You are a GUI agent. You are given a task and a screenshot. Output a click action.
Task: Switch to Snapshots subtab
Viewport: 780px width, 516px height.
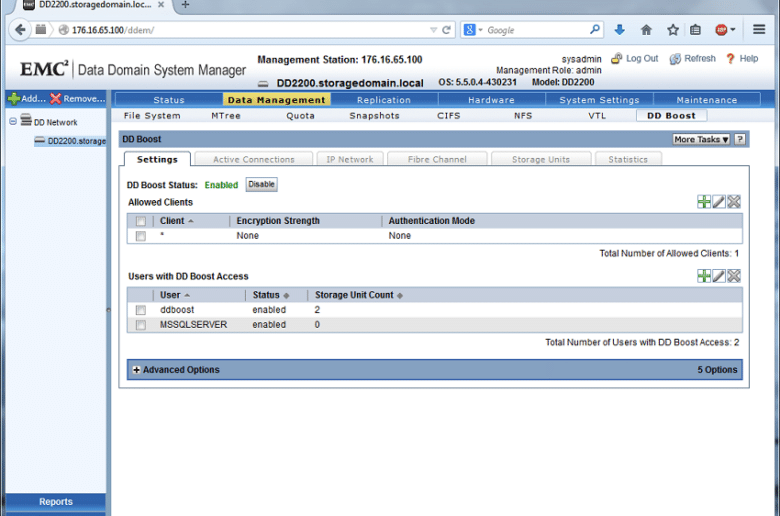374,115
